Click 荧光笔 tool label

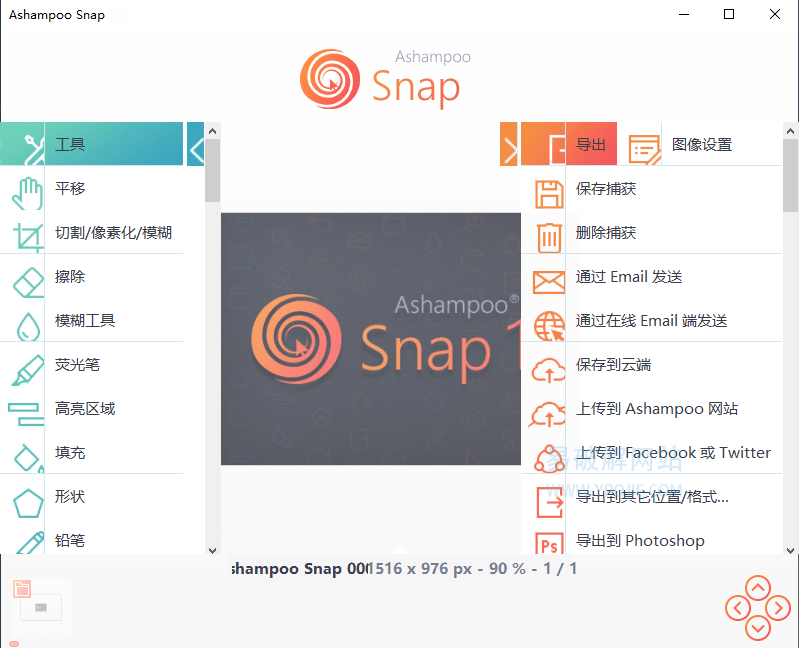[x=77, y=365]
